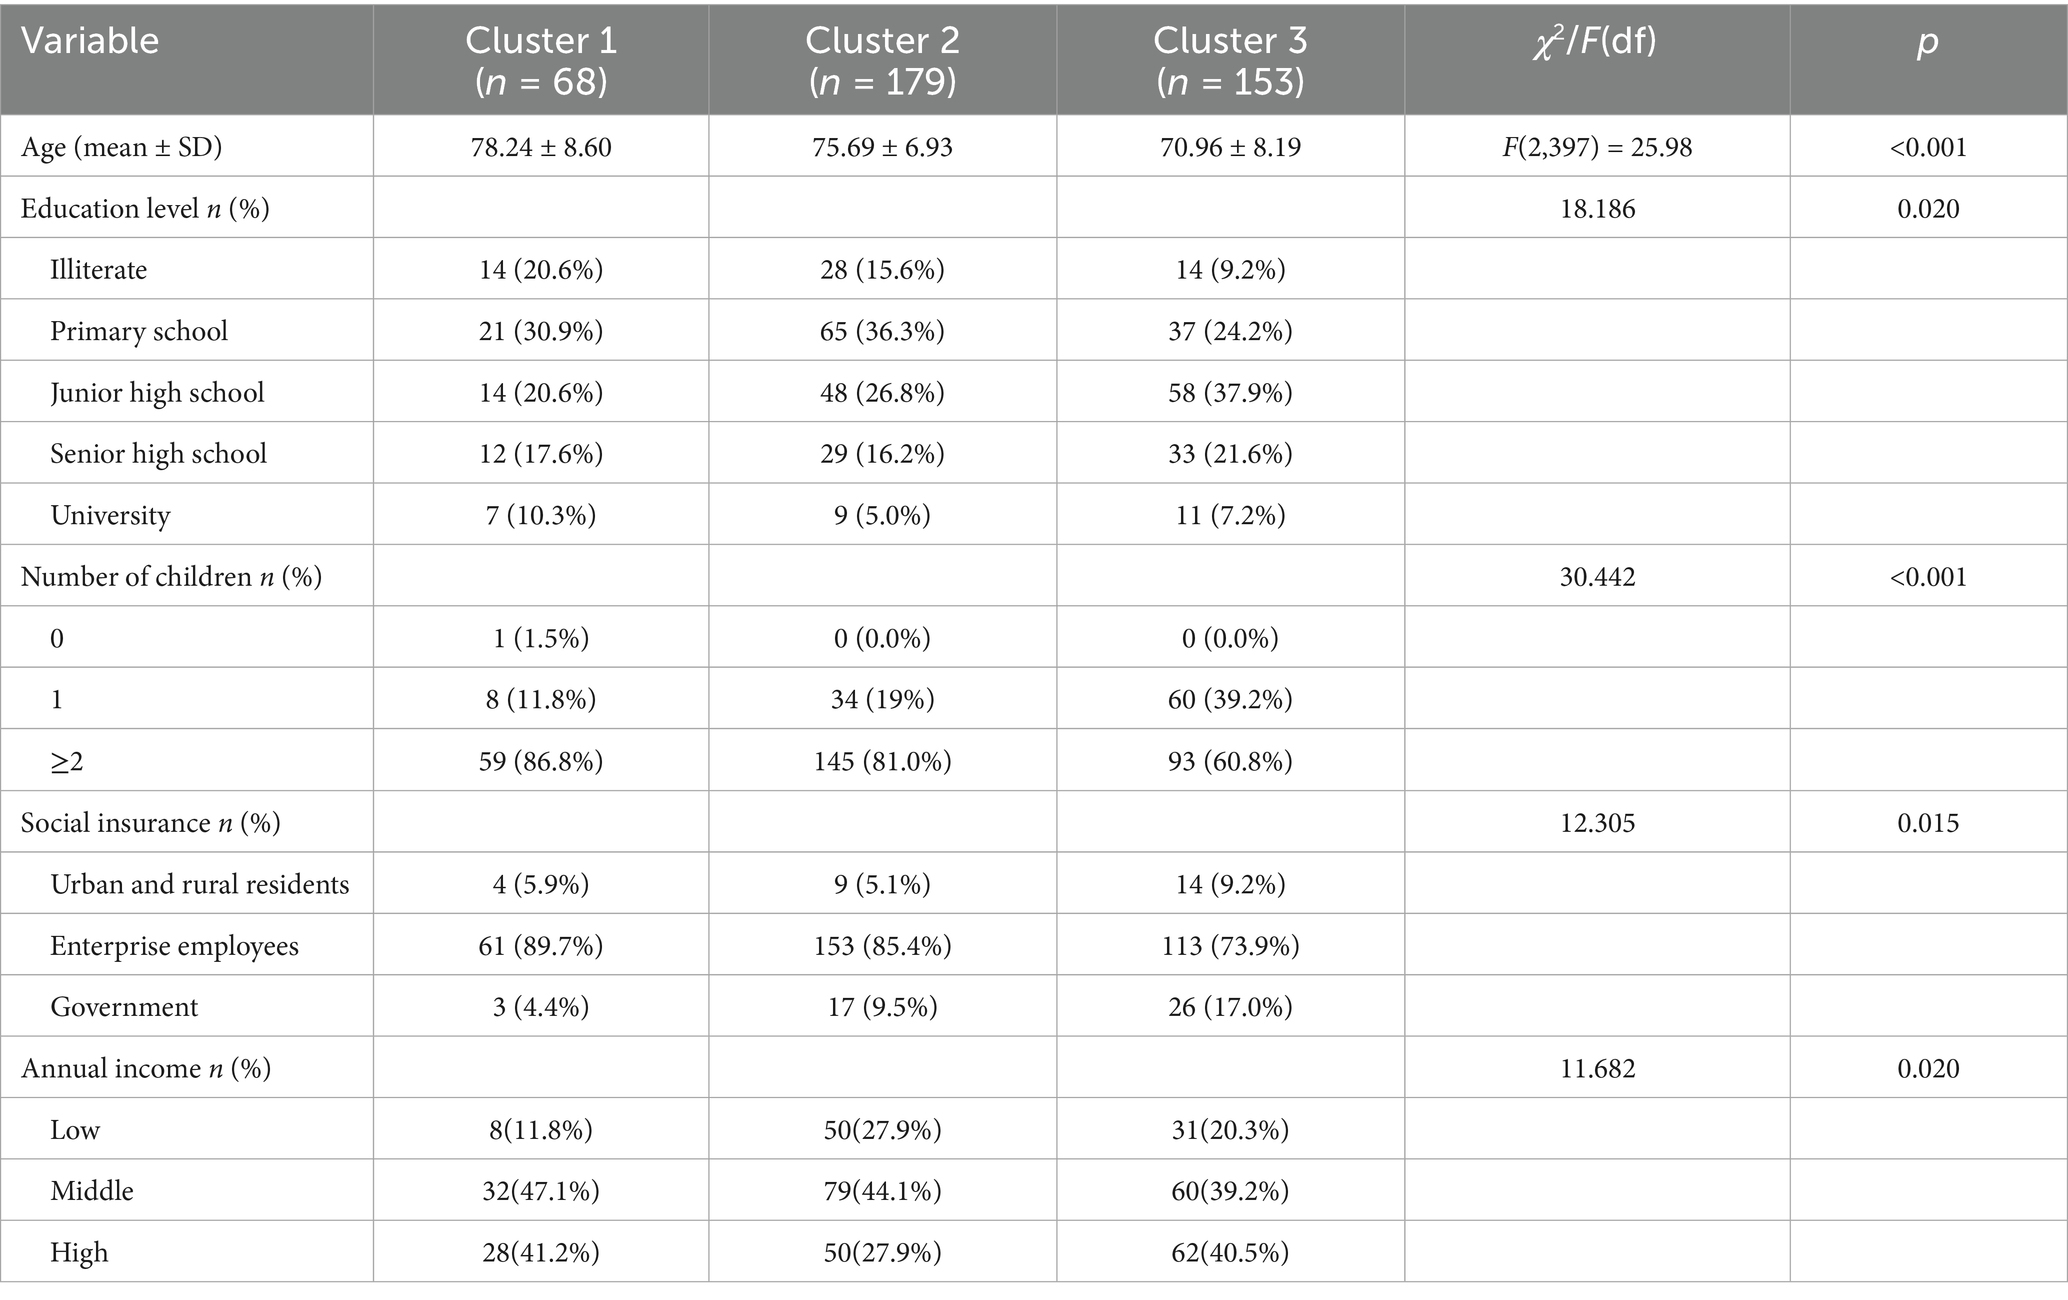Select the 0.015 p-value cell

click(x=1927, y=823)
